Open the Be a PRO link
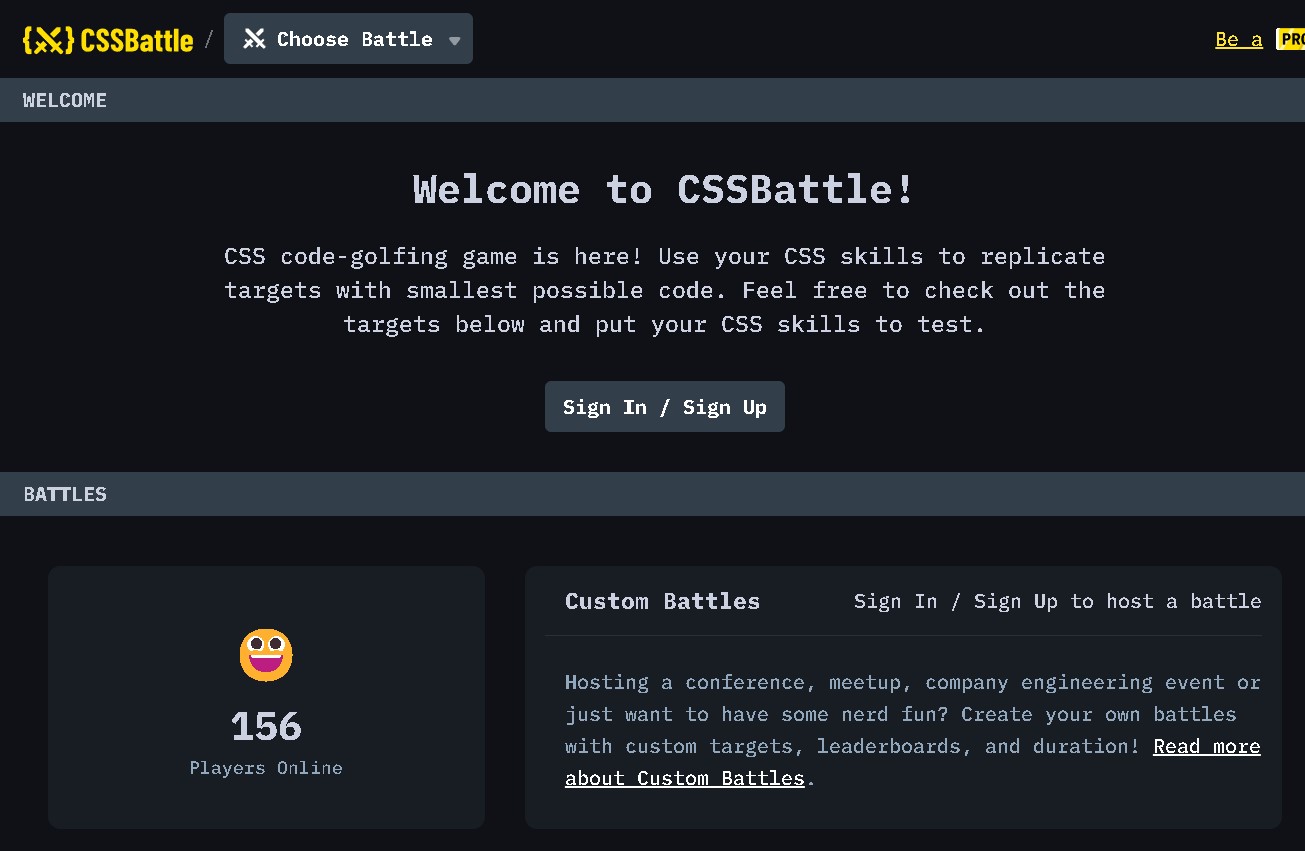1305x851 pixels. pos(1238,39)
